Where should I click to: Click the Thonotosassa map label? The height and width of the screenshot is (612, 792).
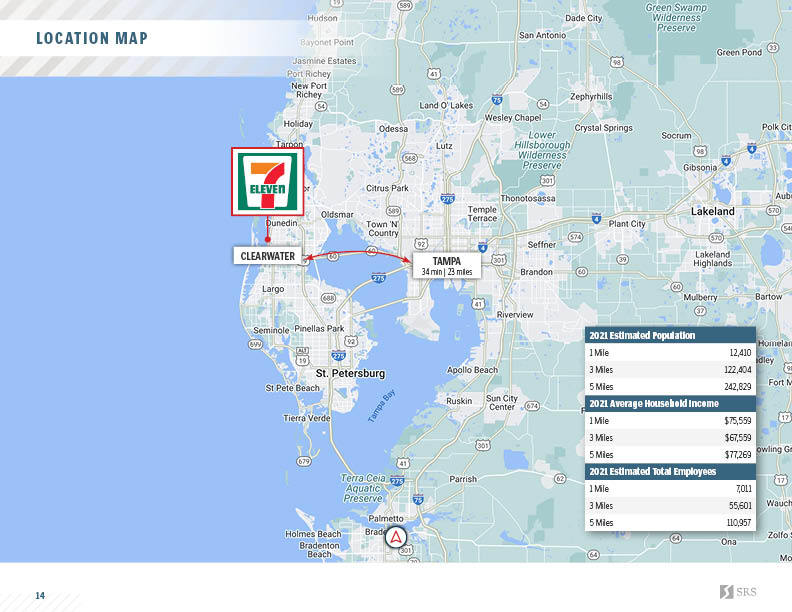(528, 198)
